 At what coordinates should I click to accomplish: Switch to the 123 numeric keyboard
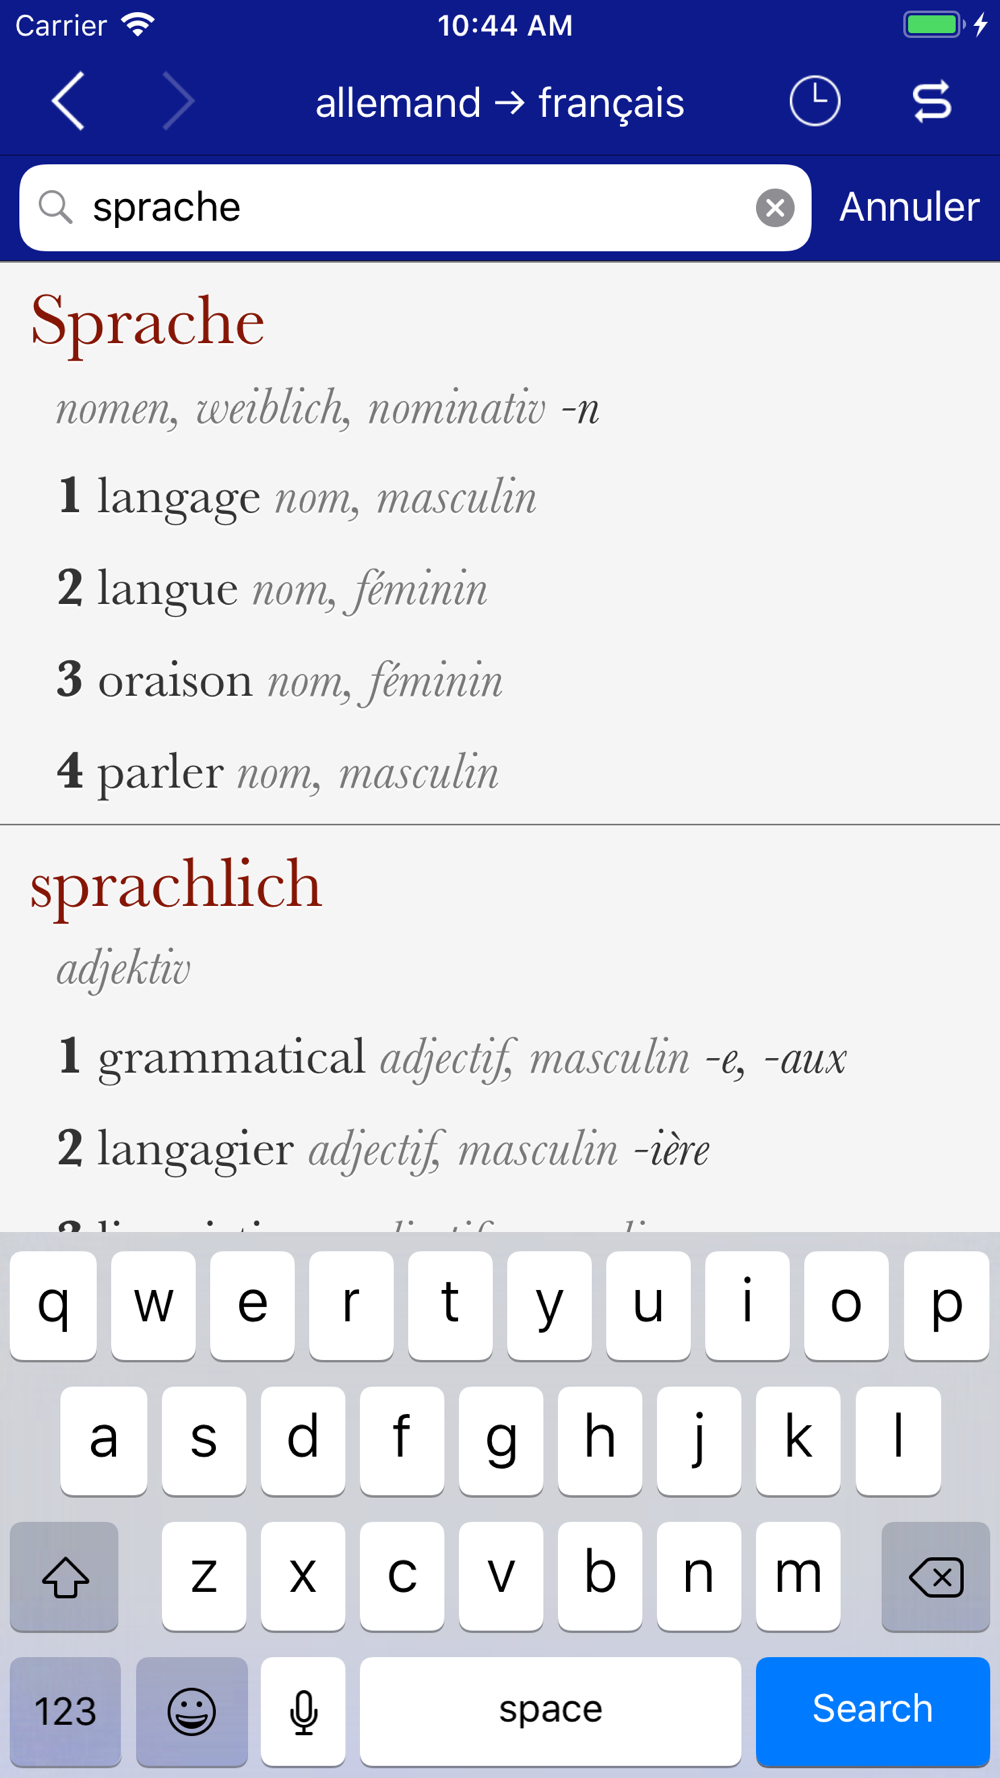66,1711
